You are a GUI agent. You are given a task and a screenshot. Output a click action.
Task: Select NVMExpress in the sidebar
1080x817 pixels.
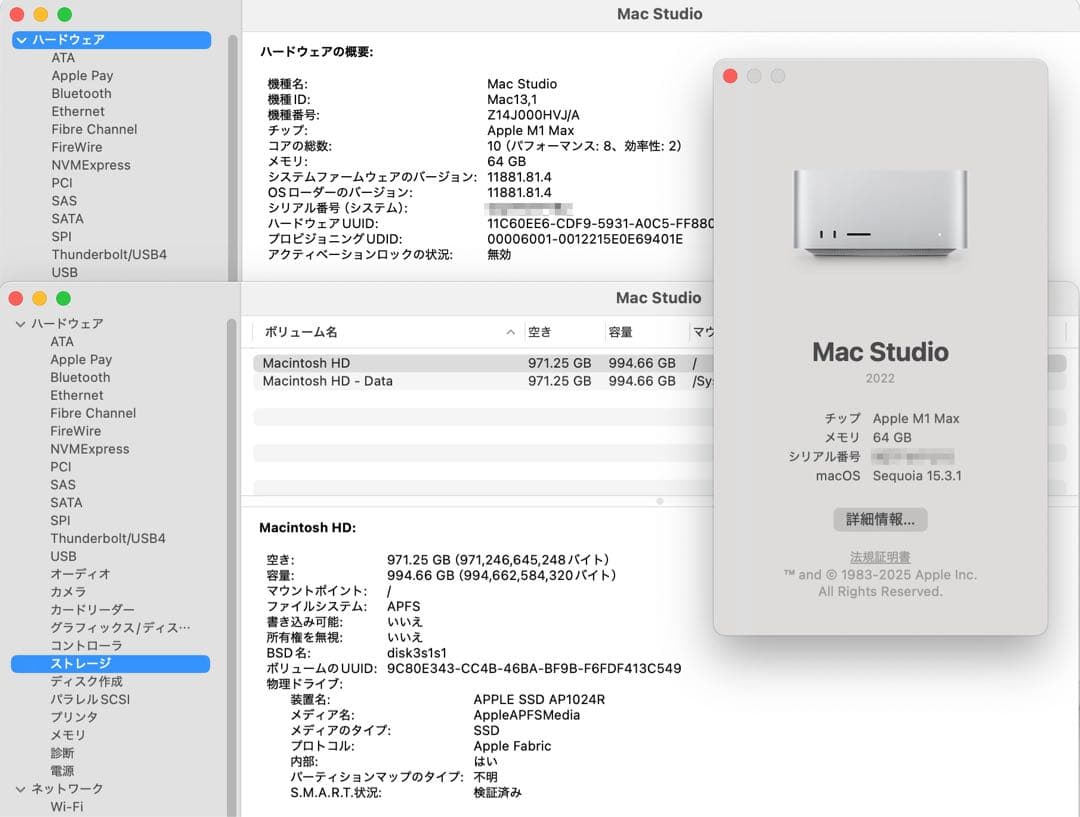92,448
